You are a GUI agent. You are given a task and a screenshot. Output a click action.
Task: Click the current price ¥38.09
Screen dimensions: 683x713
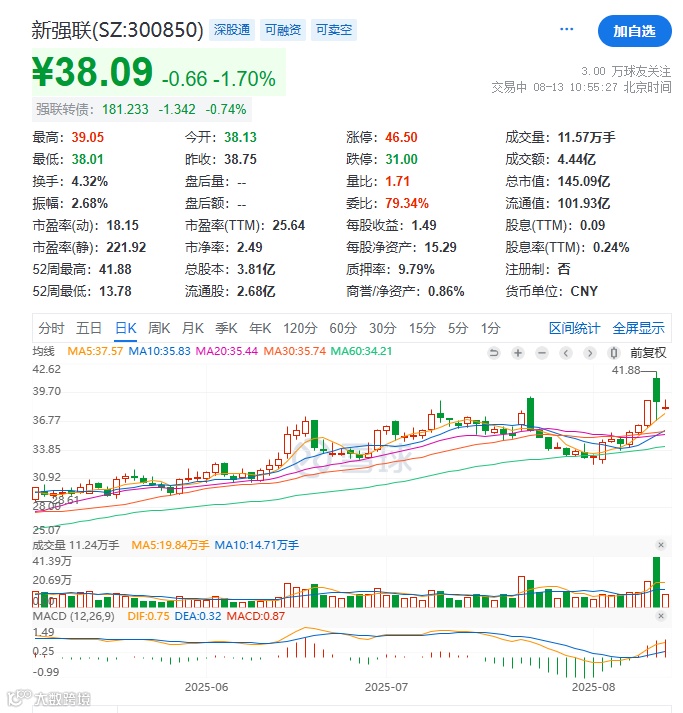[92, 72]
